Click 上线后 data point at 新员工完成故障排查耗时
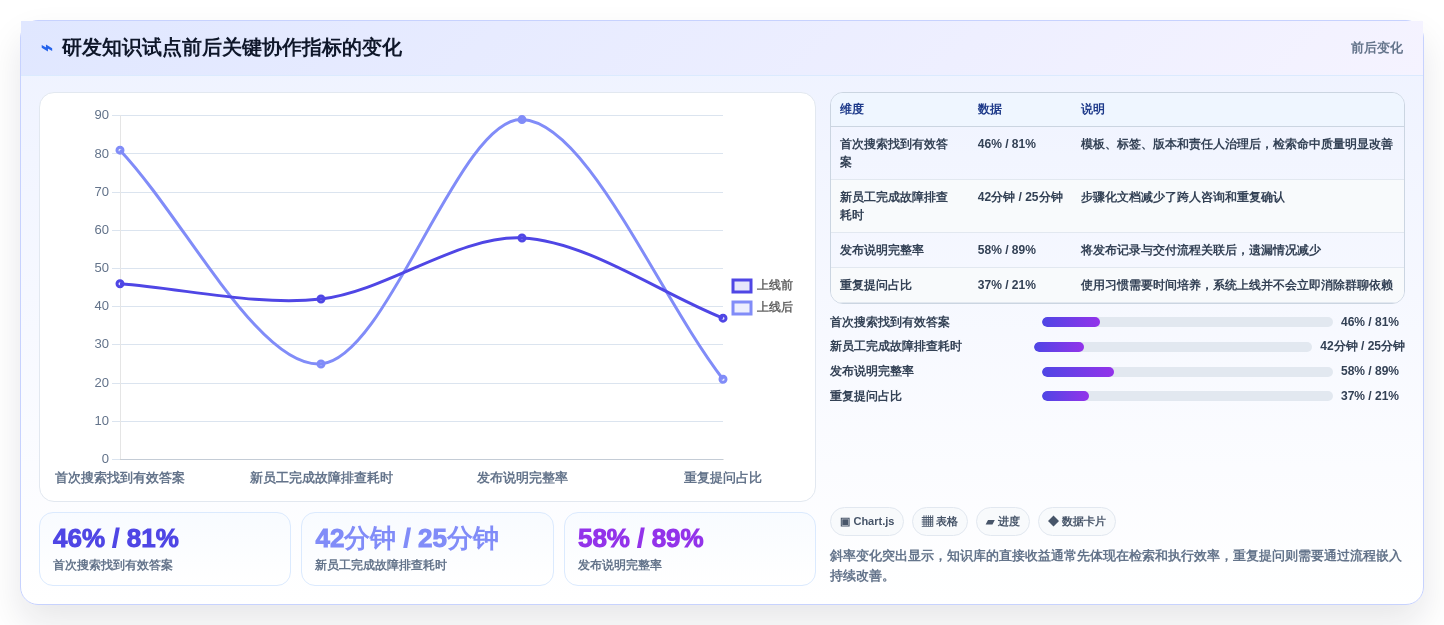 click(321, 364)
